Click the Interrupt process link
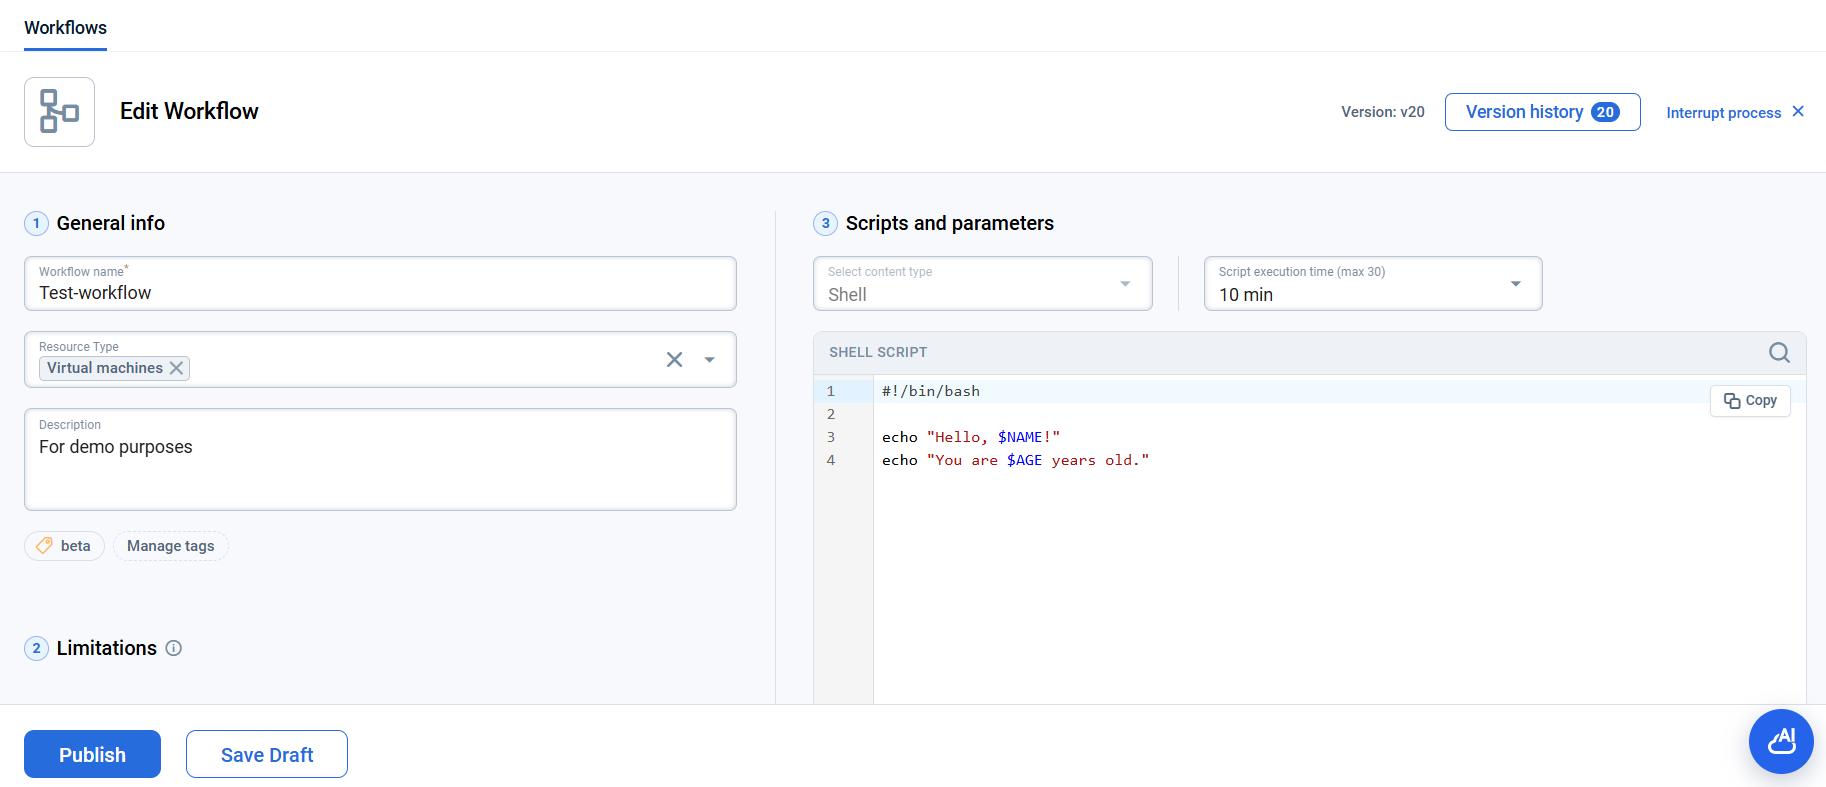The width and height of the screenshot is (1826, 787). click(x=1723, y=113)
